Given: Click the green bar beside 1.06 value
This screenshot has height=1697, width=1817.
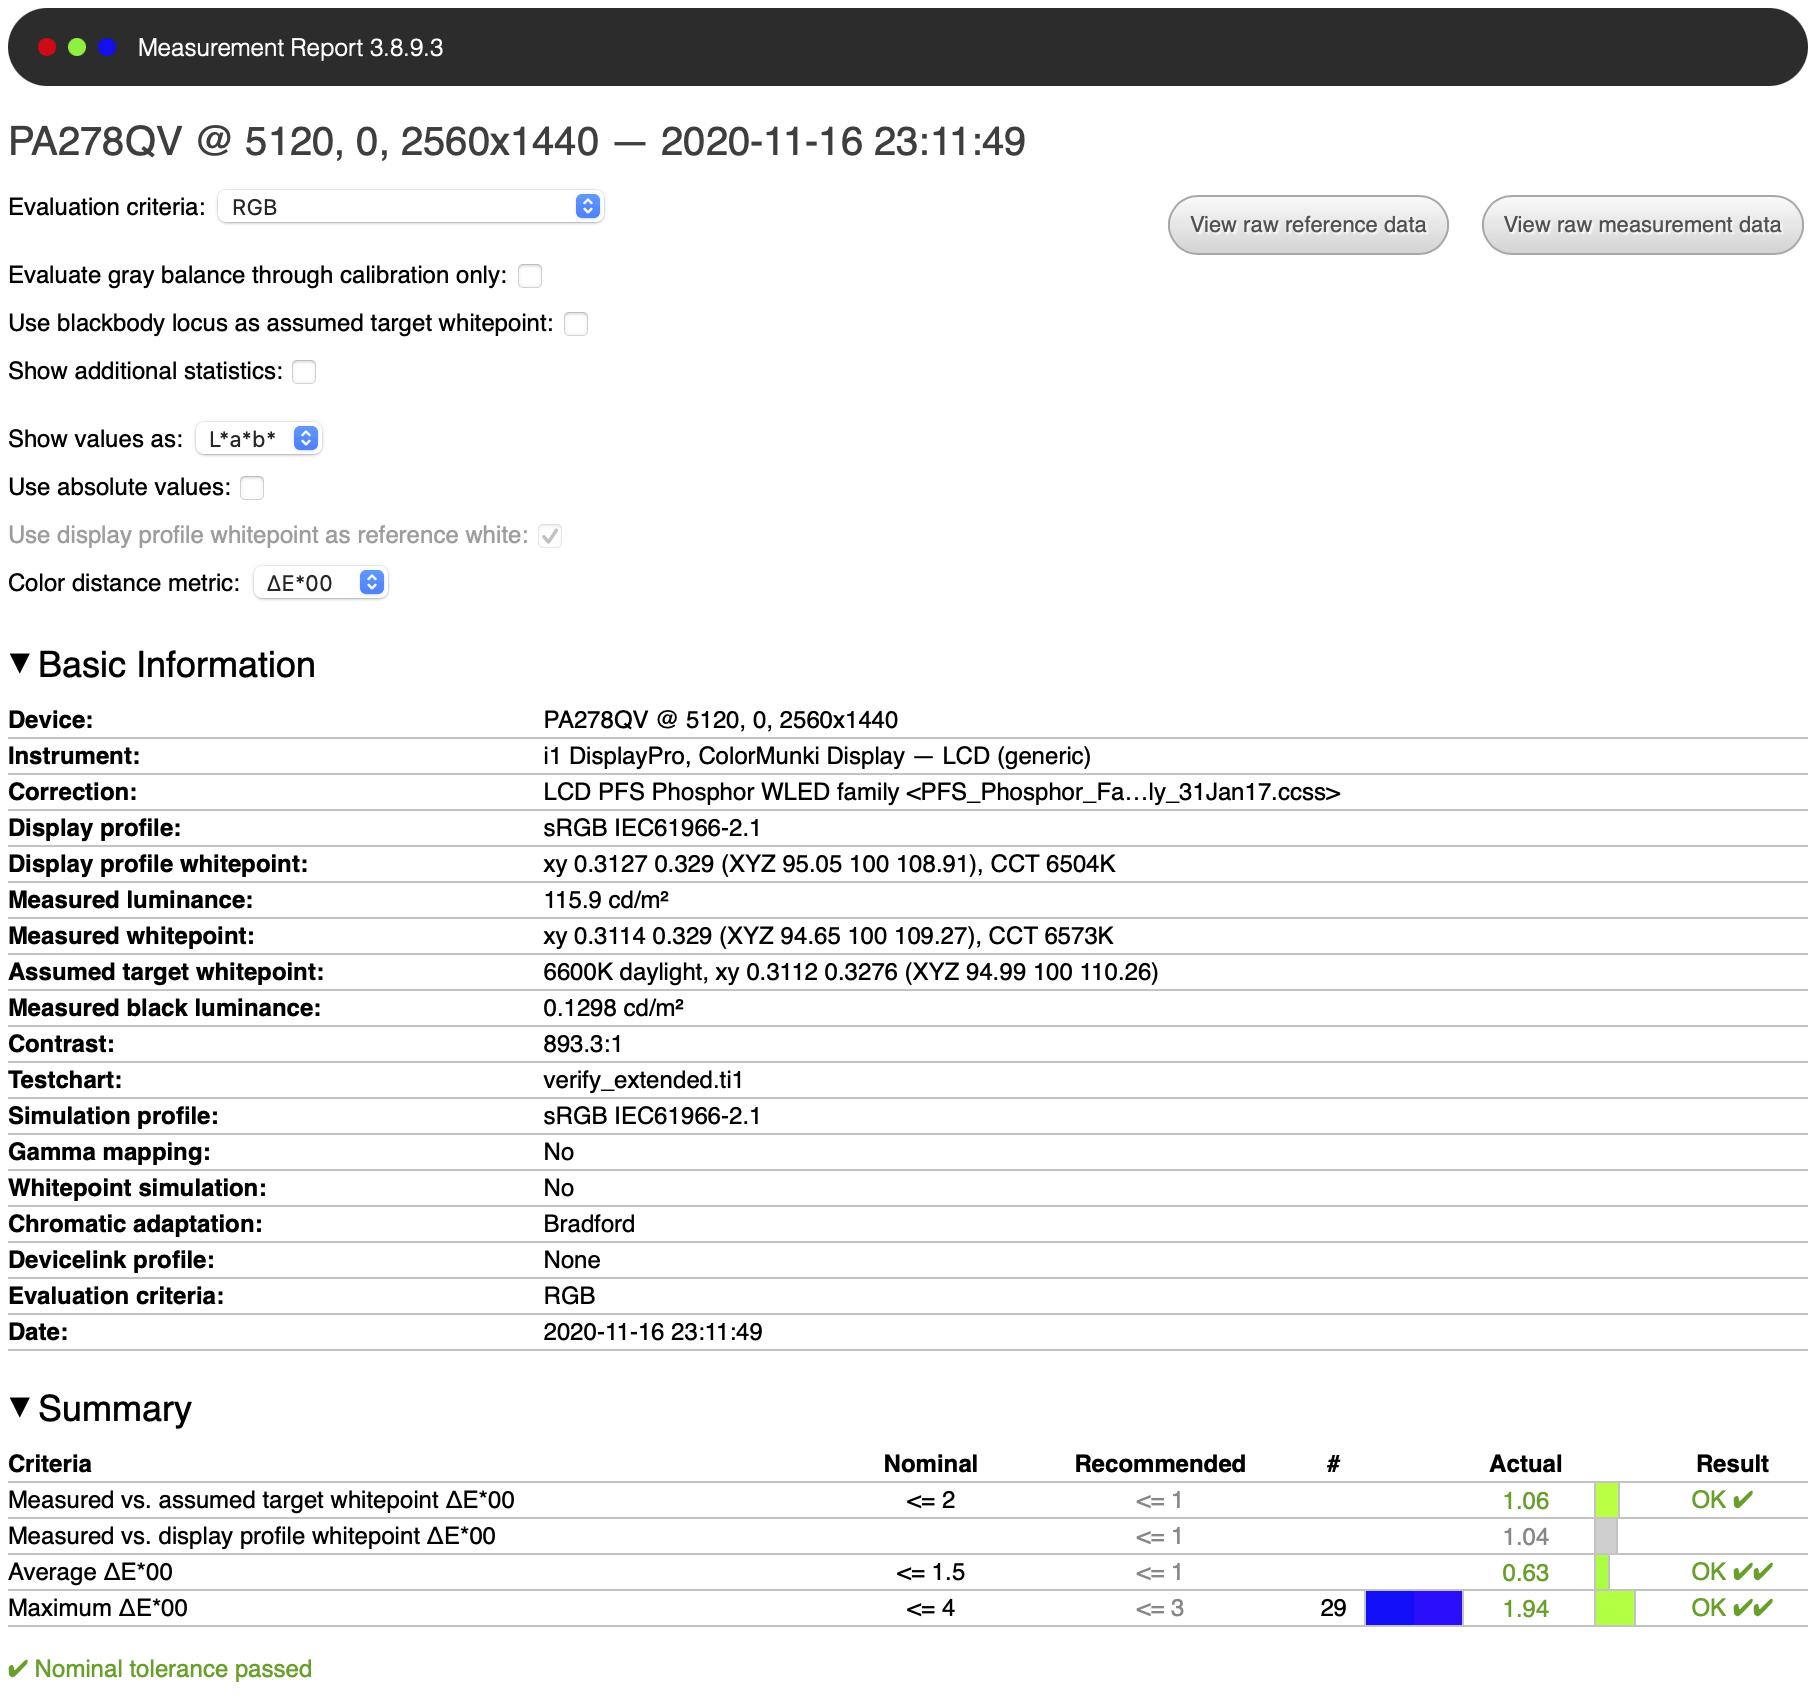Looking at the screenshot, I should pos(1606,1500).
